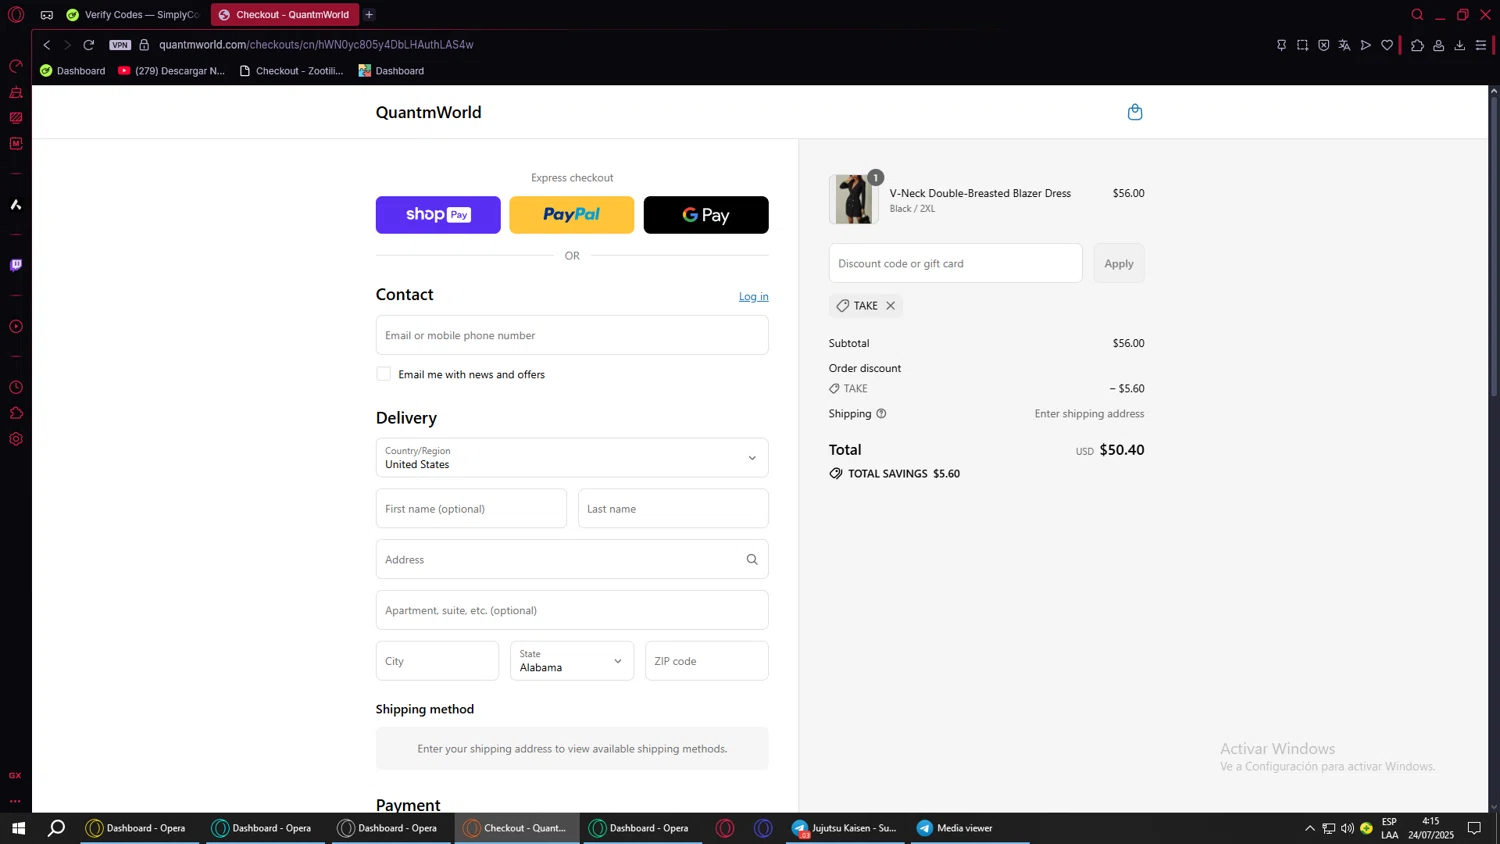1500x844 pixels.
Task: Open History clock icon in sidebar
Action: [x=16, y=388]
